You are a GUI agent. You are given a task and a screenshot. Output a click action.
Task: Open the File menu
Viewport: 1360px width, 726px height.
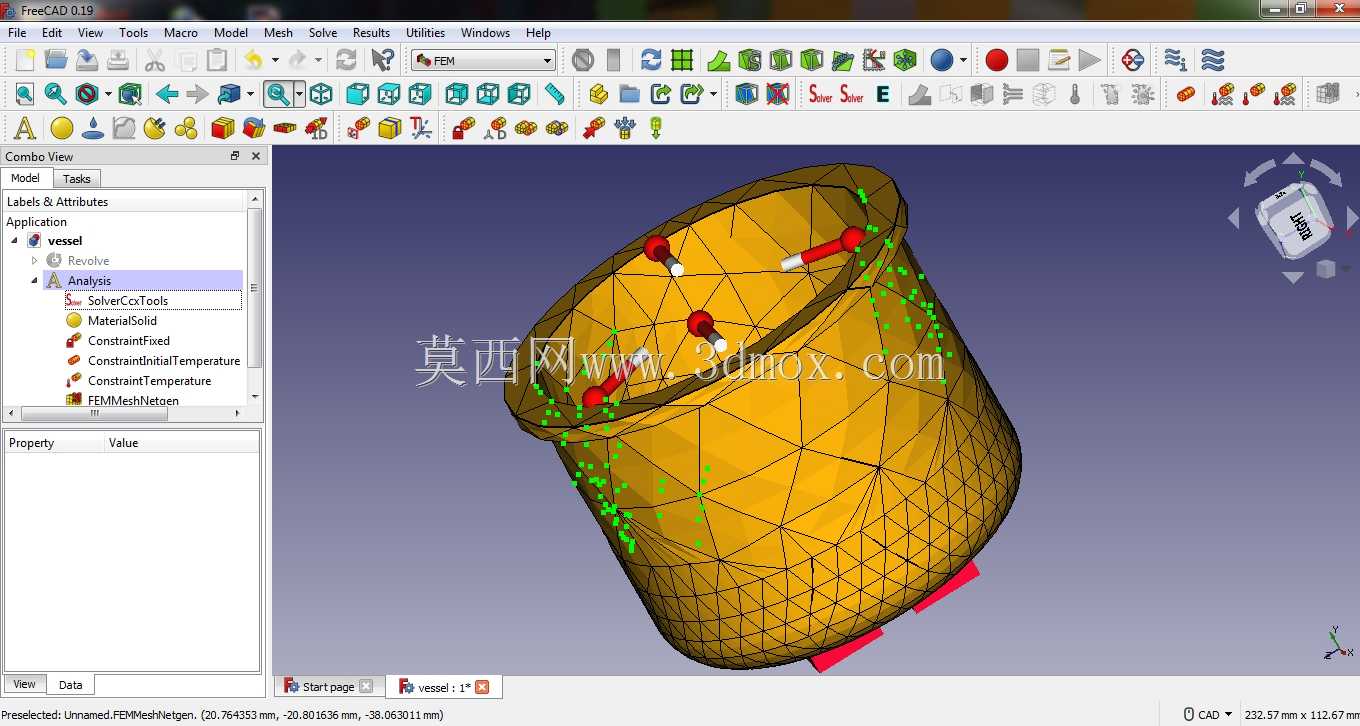coord(17,33)
